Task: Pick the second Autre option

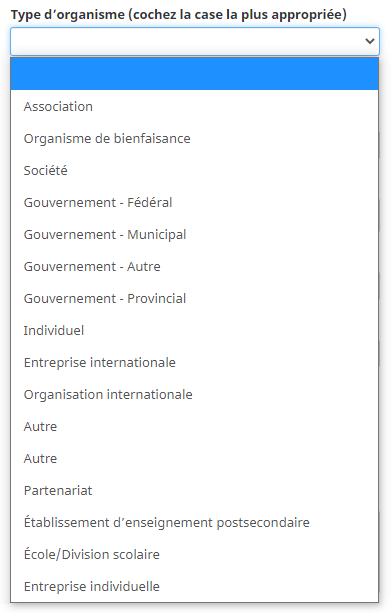Action: (x=195, y=459)
